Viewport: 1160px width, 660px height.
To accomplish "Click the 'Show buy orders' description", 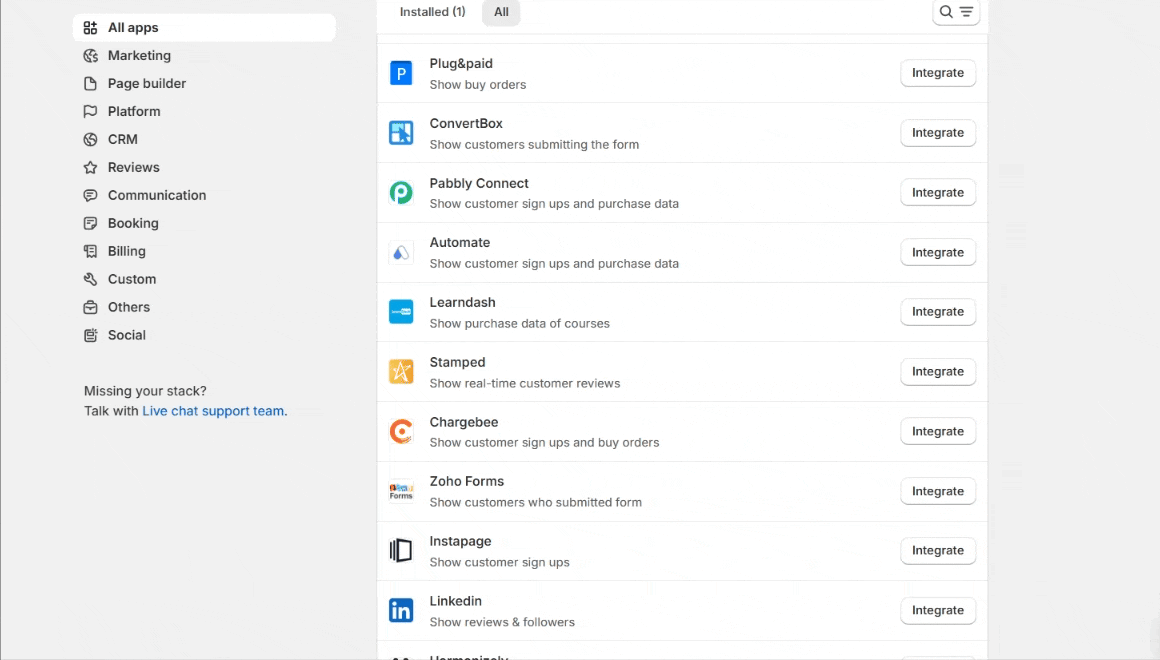I will point(478,84).
